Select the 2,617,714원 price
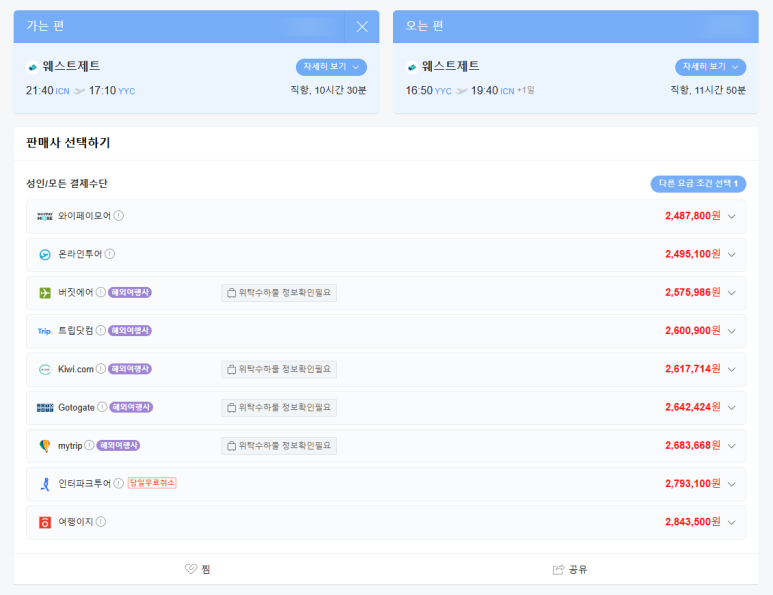This screenshot has width=773, height=595. point(693,369)
